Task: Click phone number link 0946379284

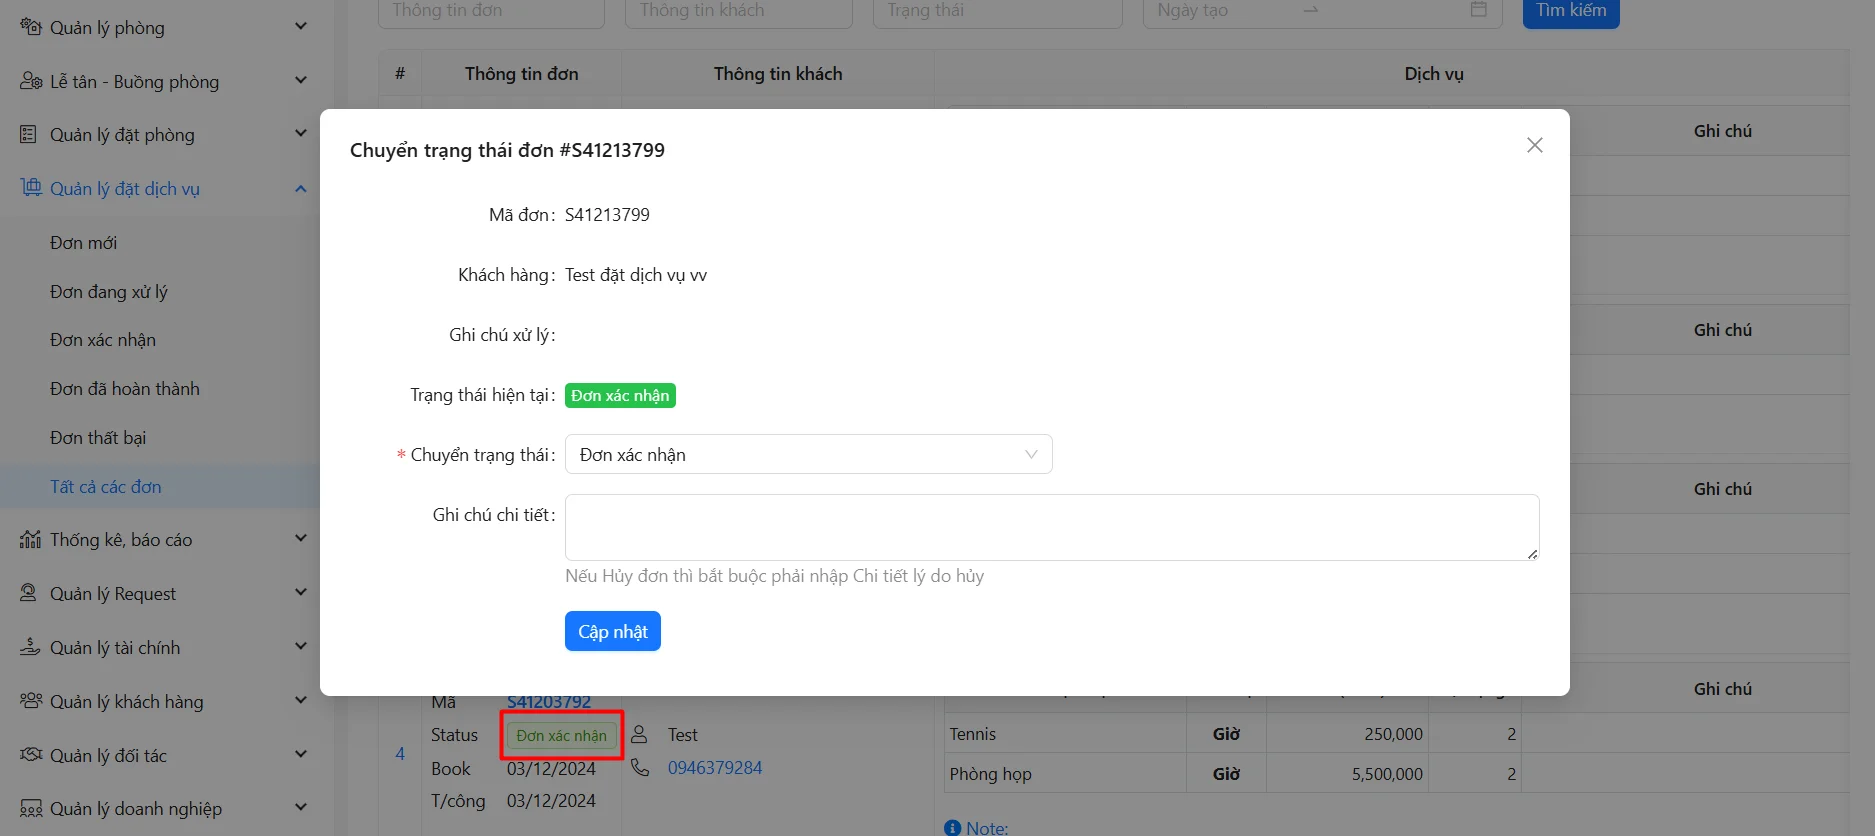Action: (x=714, y=768)
